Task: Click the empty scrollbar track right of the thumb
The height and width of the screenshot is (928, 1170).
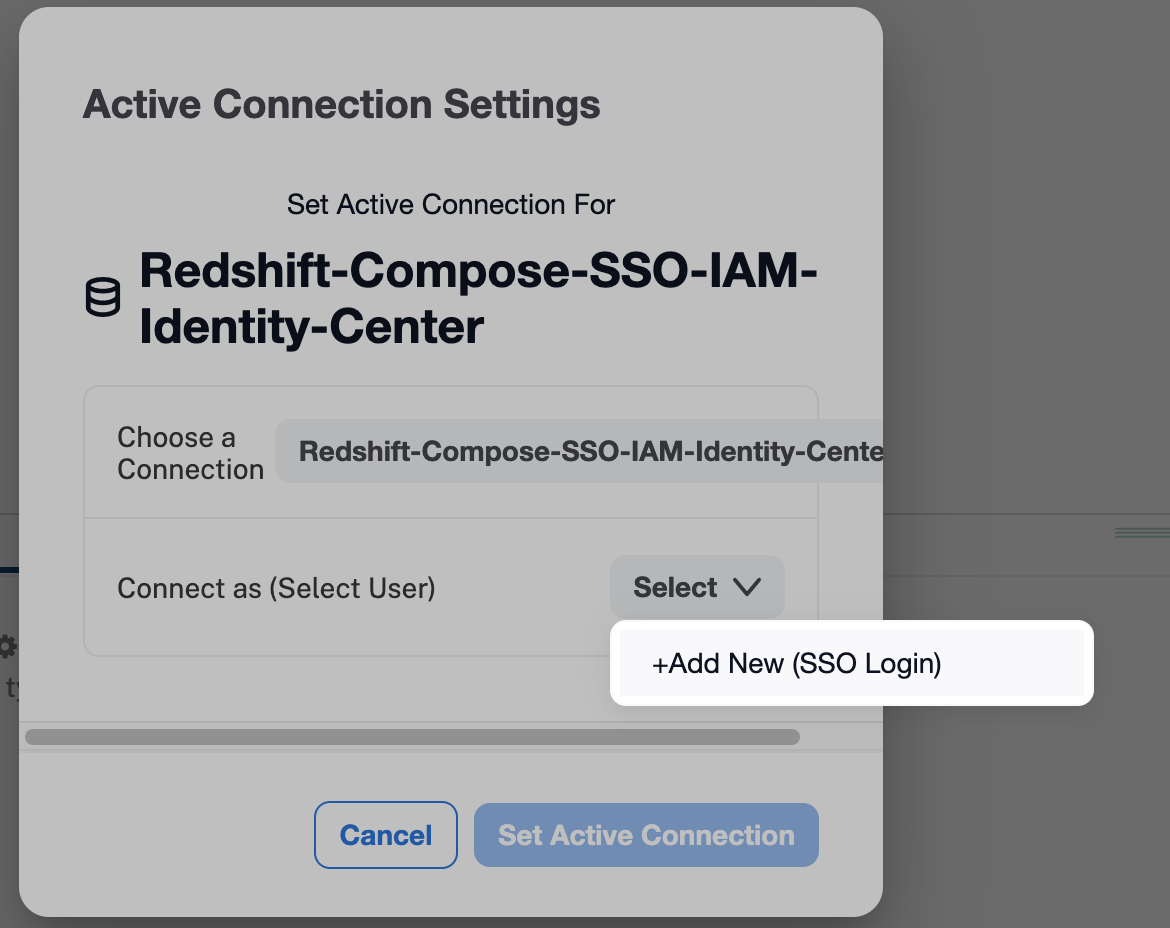Action: coord(840,737)
